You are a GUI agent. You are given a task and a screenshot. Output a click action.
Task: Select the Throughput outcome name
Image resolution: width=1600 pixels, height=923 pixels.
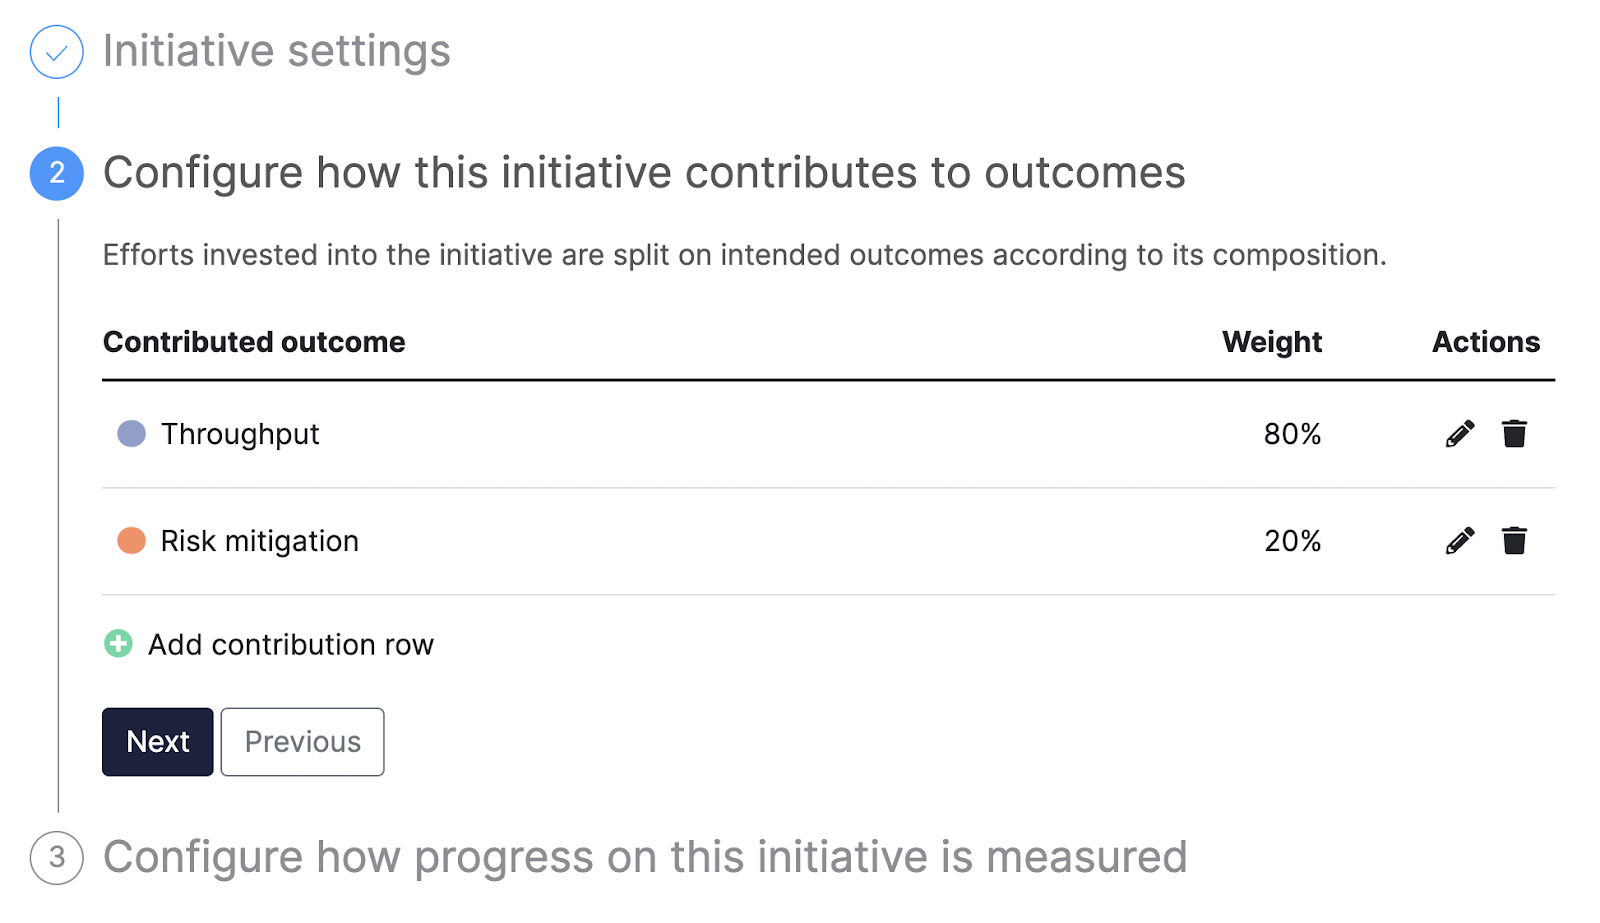(240, 434)
